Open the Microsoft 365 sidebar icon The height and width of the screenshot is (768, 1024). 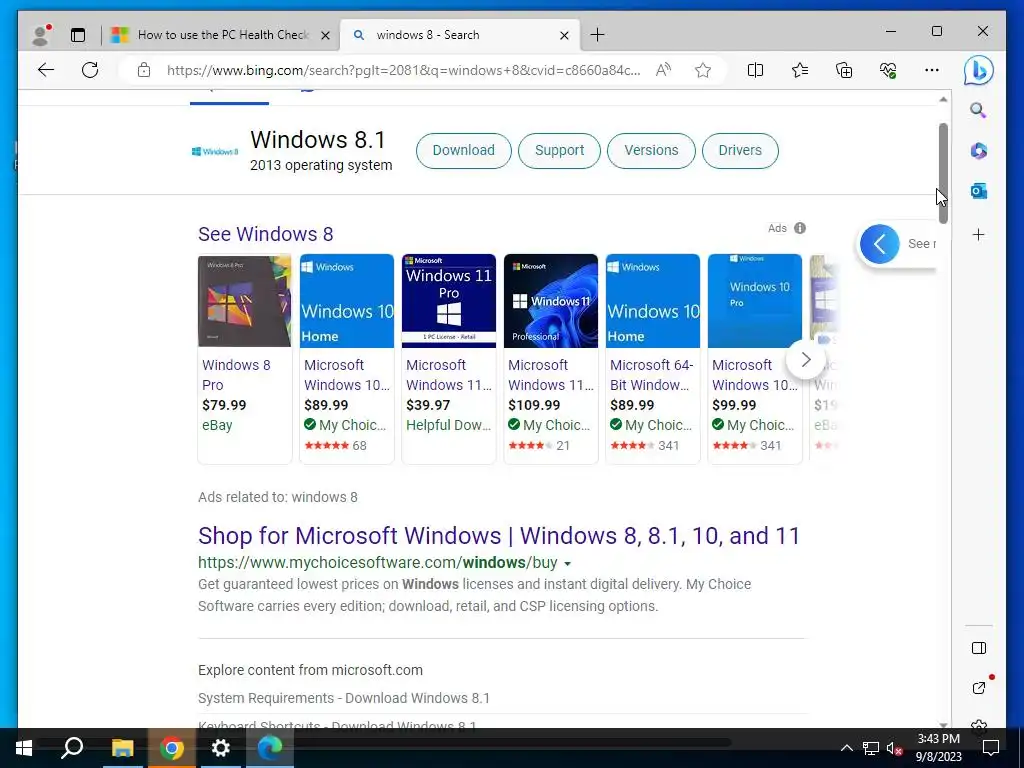click(978, 151)
